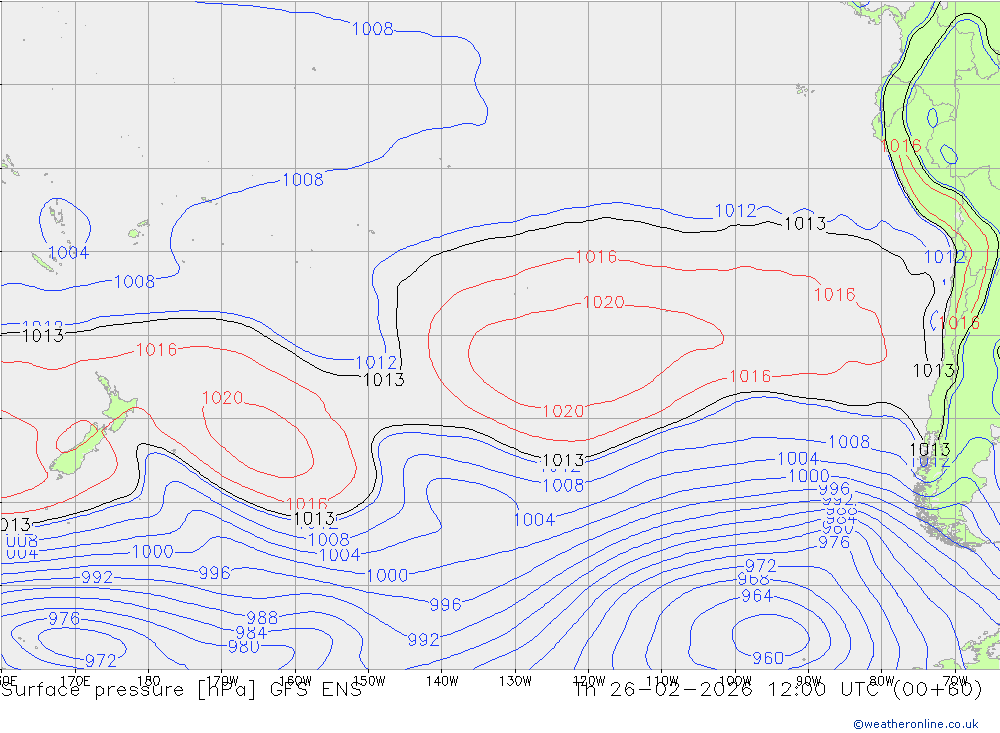Select the 110W longitude label
1000x733 pixels.
tap(662, 681)
